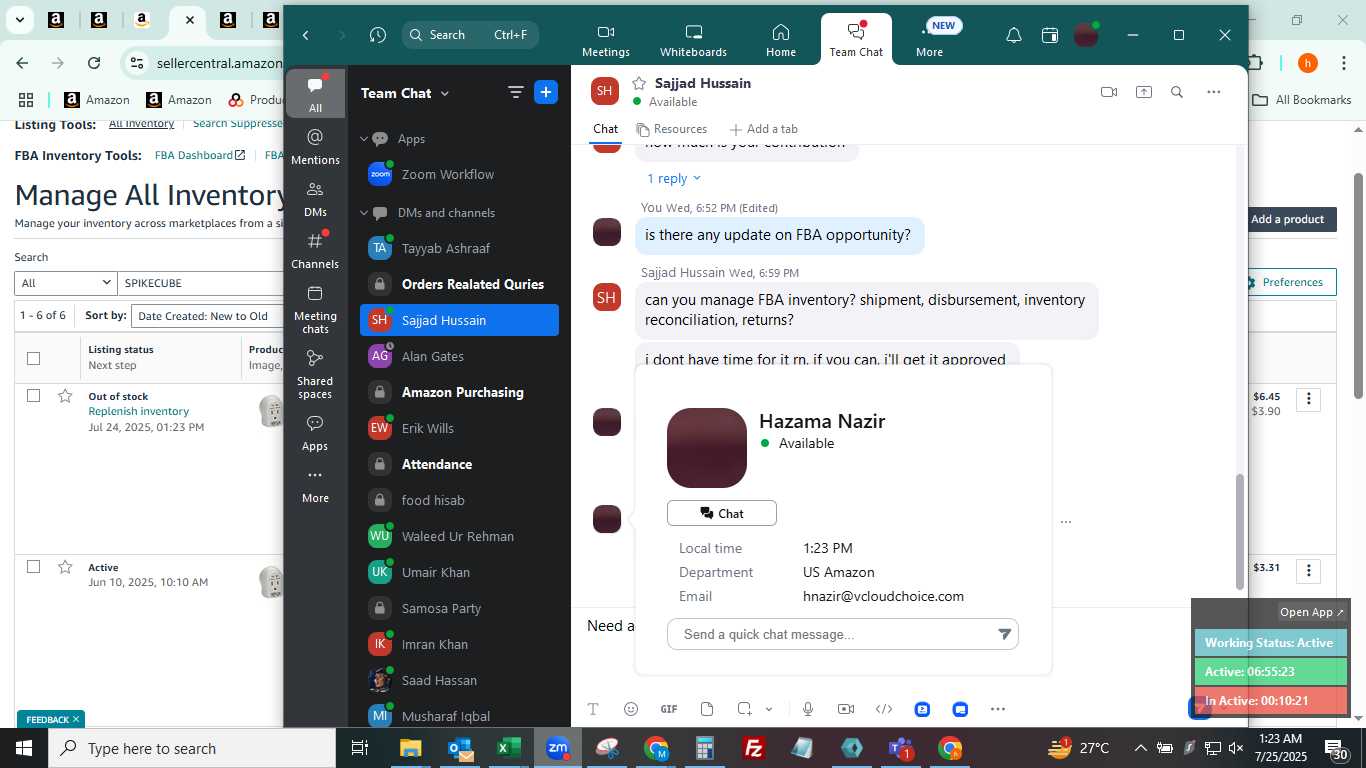The height and width of the screenshot is (768, 1366).
Task: Open All search filter dropdown in Amazon
Action: (x=66, y=283)
